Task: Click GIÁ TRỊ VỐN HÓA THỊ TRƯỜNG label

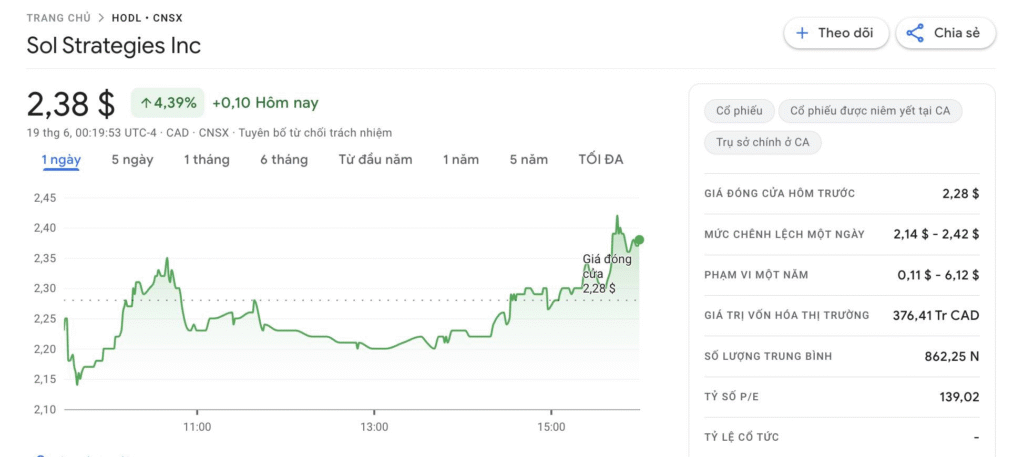Action: 787,315
